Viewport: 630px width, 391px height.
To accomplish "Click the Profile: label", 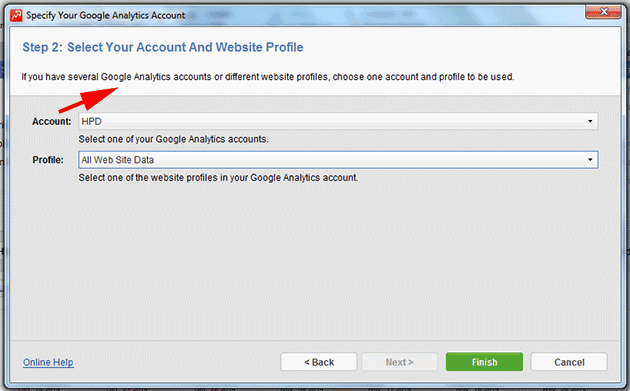I will coord(48,160).
